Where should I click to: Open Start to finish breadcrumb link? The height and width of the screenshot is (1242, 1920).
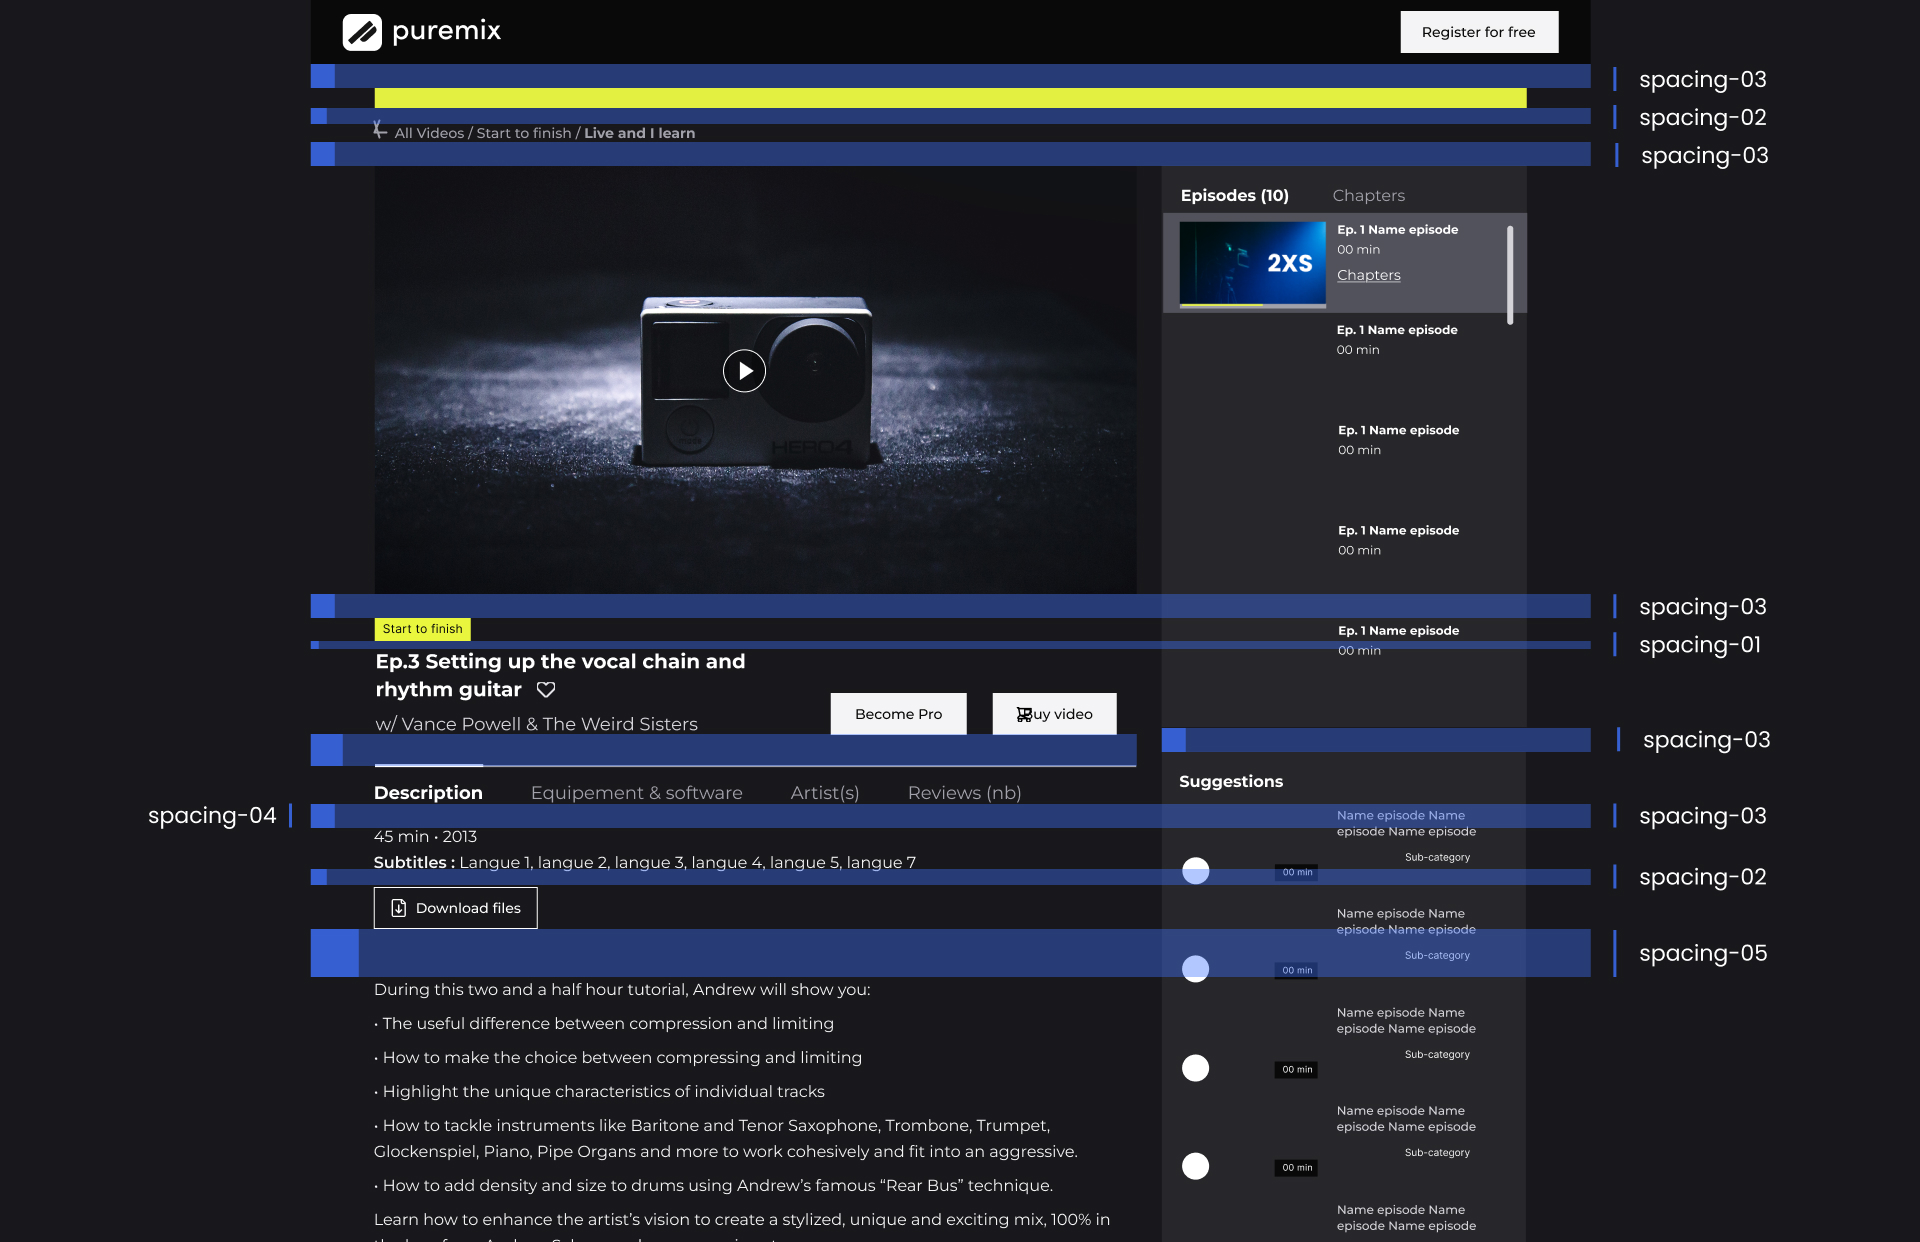(523, 133)
